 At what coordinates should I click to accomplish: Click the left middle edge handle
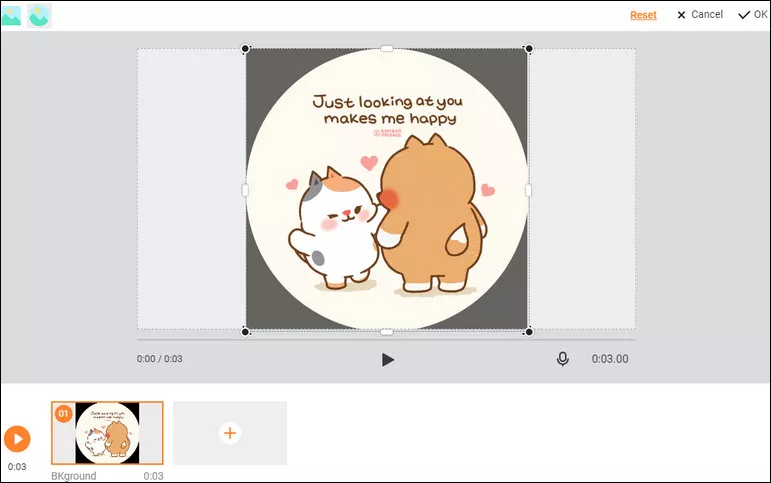(245, 190)
